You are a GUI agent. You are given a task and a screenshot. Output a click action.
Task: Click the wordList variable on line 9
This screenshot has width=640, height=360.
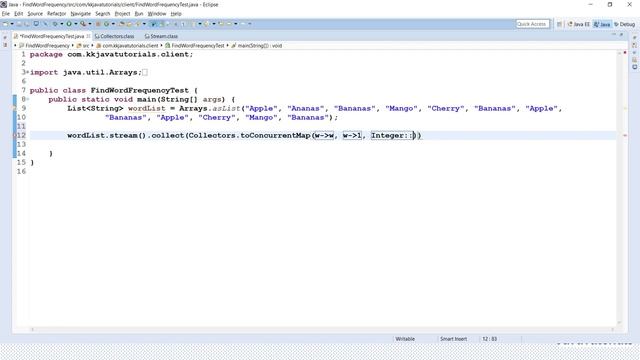point(147,108)
